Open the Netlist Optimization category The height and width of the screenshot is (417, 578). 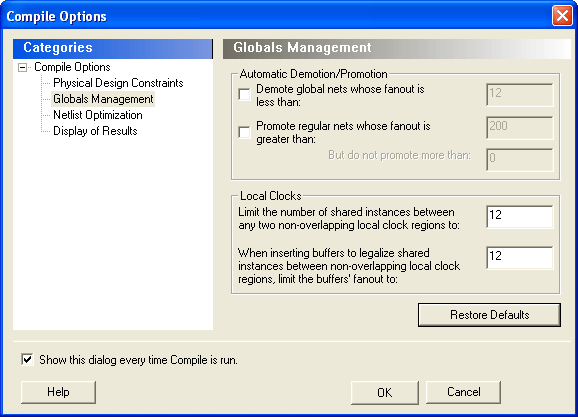(x=98, y=115)
